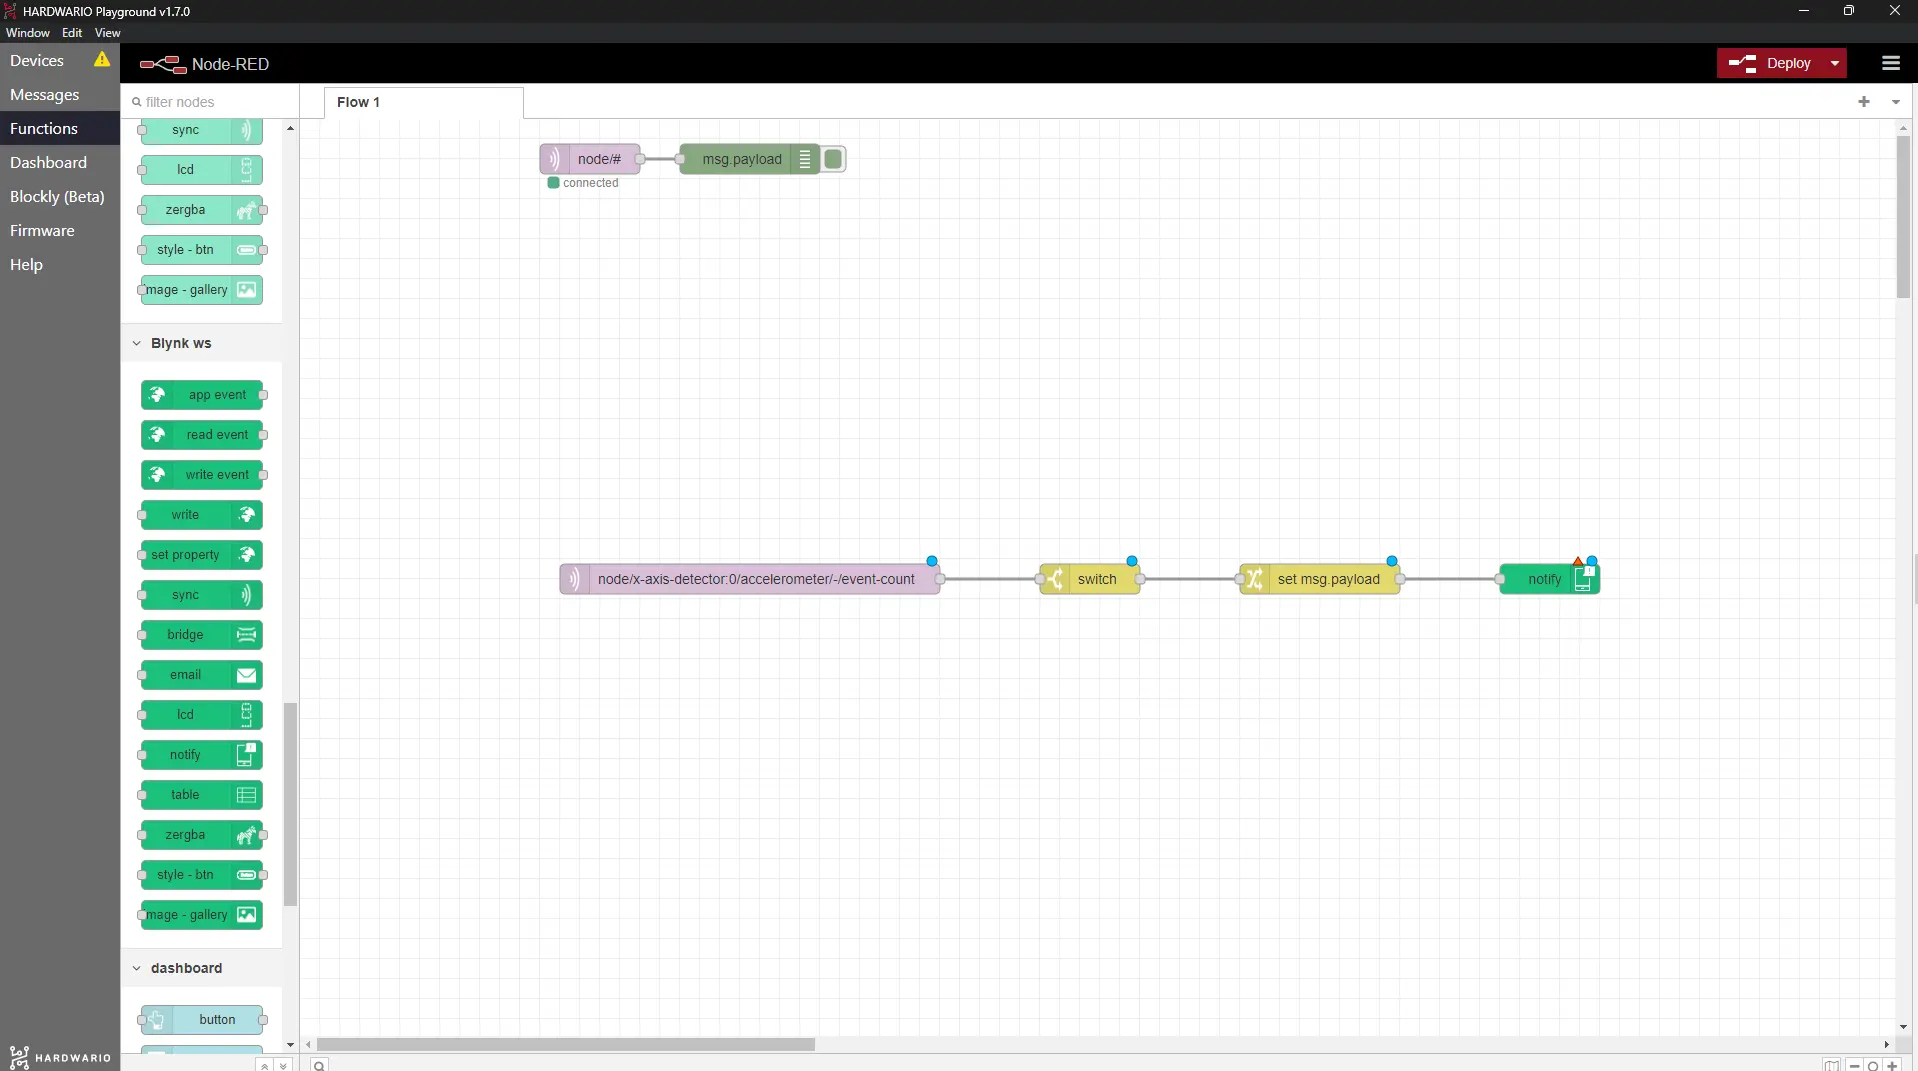Expand all palette categories with double-down arrow
1918x1071 pixels.
(x=283, y=1065)
